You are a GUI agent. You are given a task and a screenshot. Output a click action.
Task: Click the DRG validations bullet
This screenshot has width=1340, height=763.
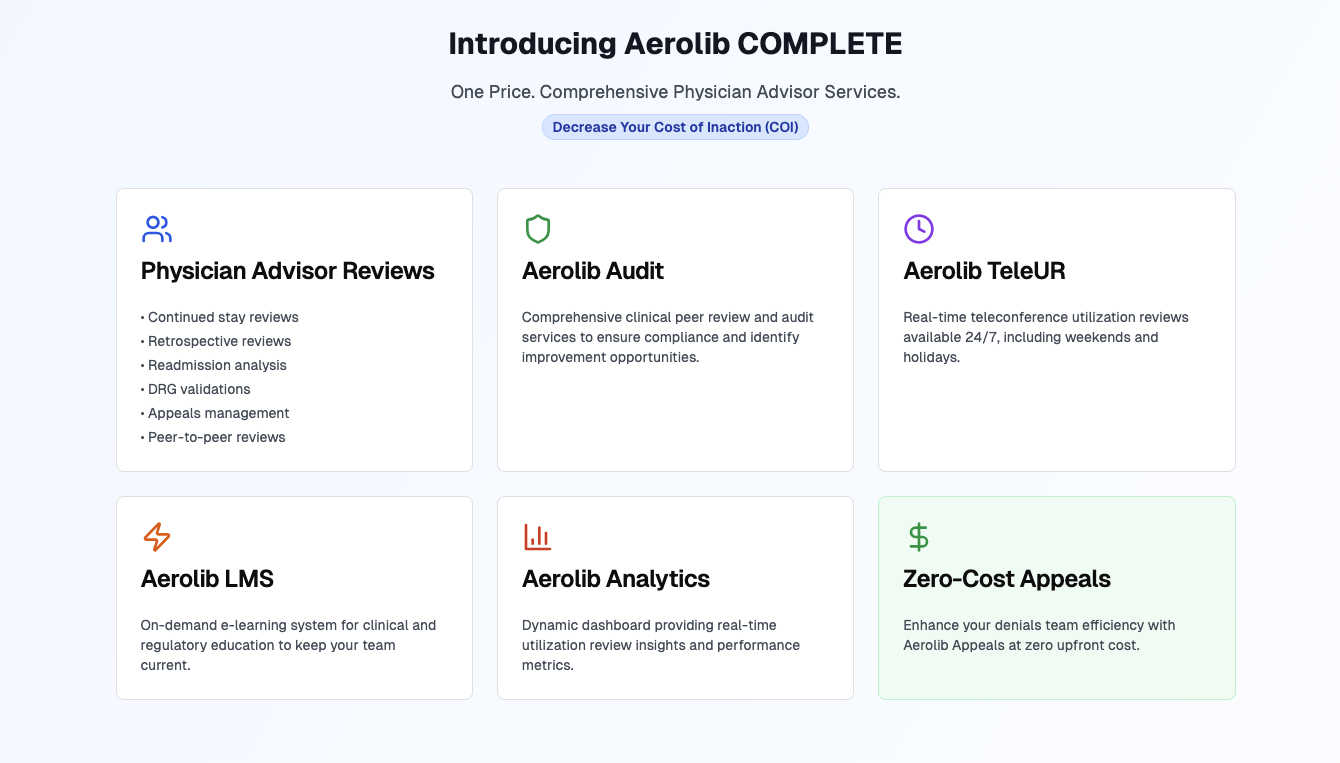[x=196, y=389]
